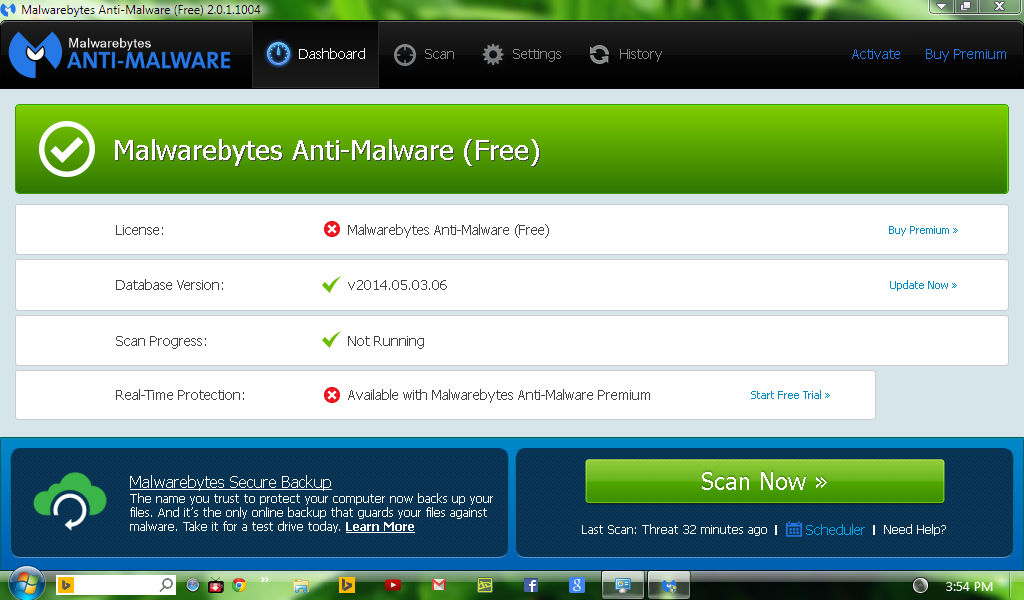Click the red X on the License row

331,229
